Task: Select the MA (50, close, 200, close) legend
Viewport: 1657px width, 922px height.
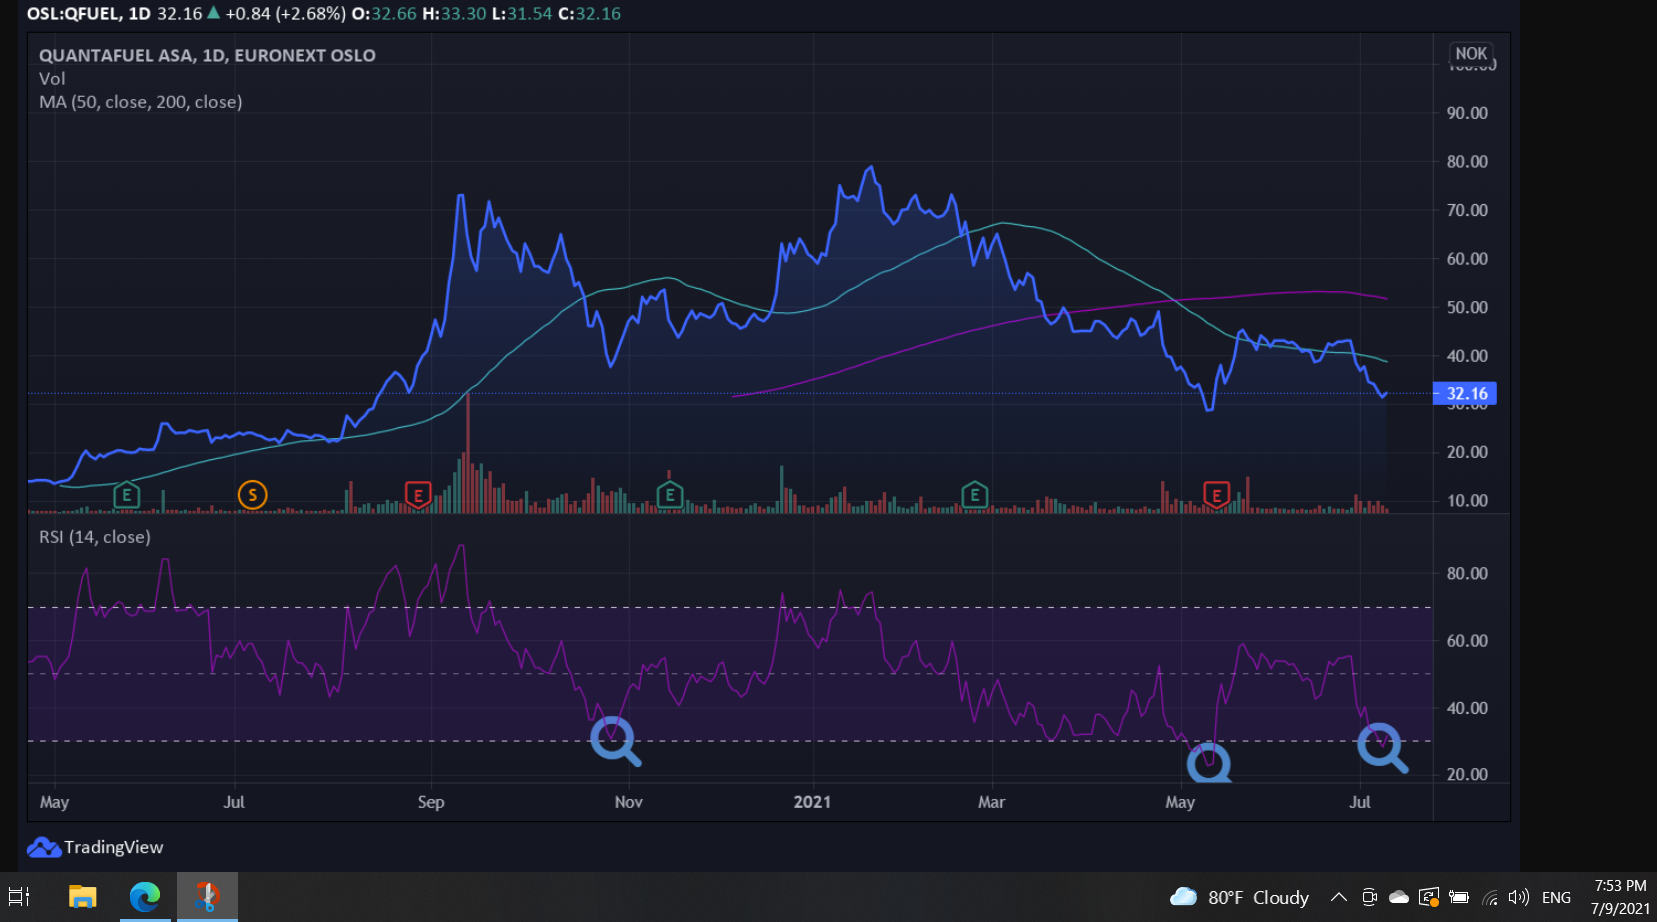Action: [140, 102]
